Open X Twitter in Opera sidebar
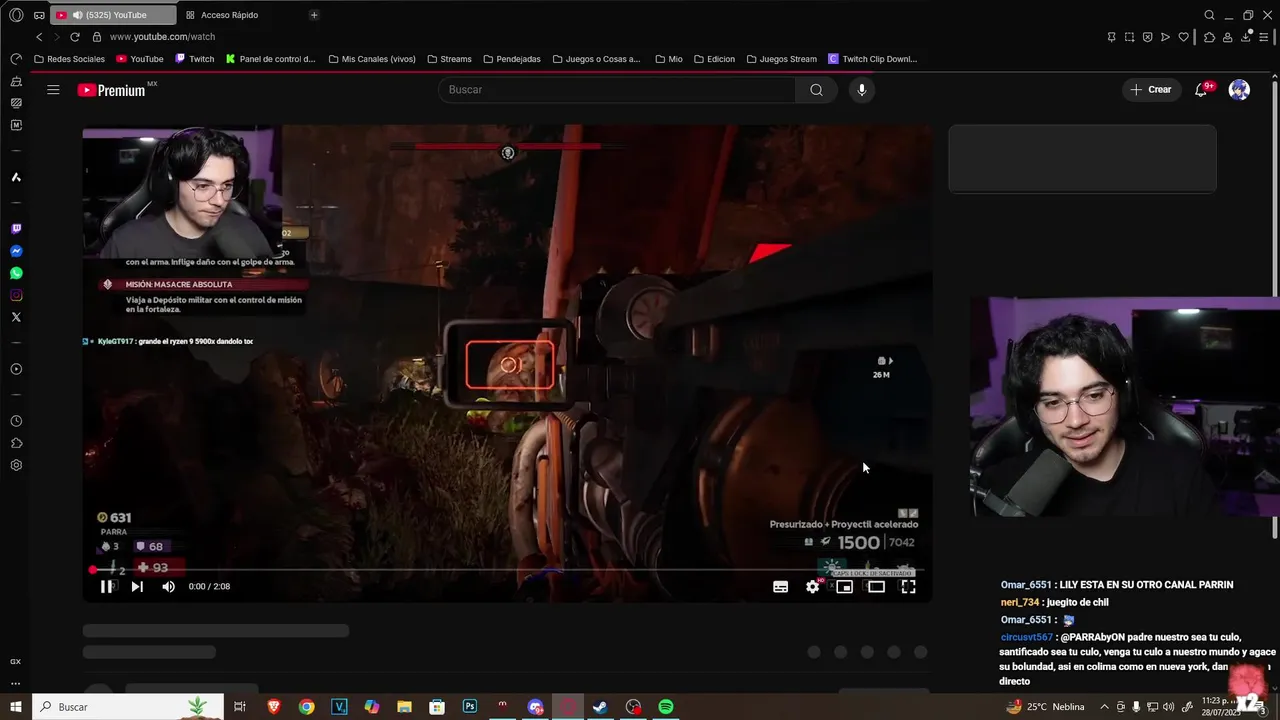The image size is (1280, 720). click(16, 317)
